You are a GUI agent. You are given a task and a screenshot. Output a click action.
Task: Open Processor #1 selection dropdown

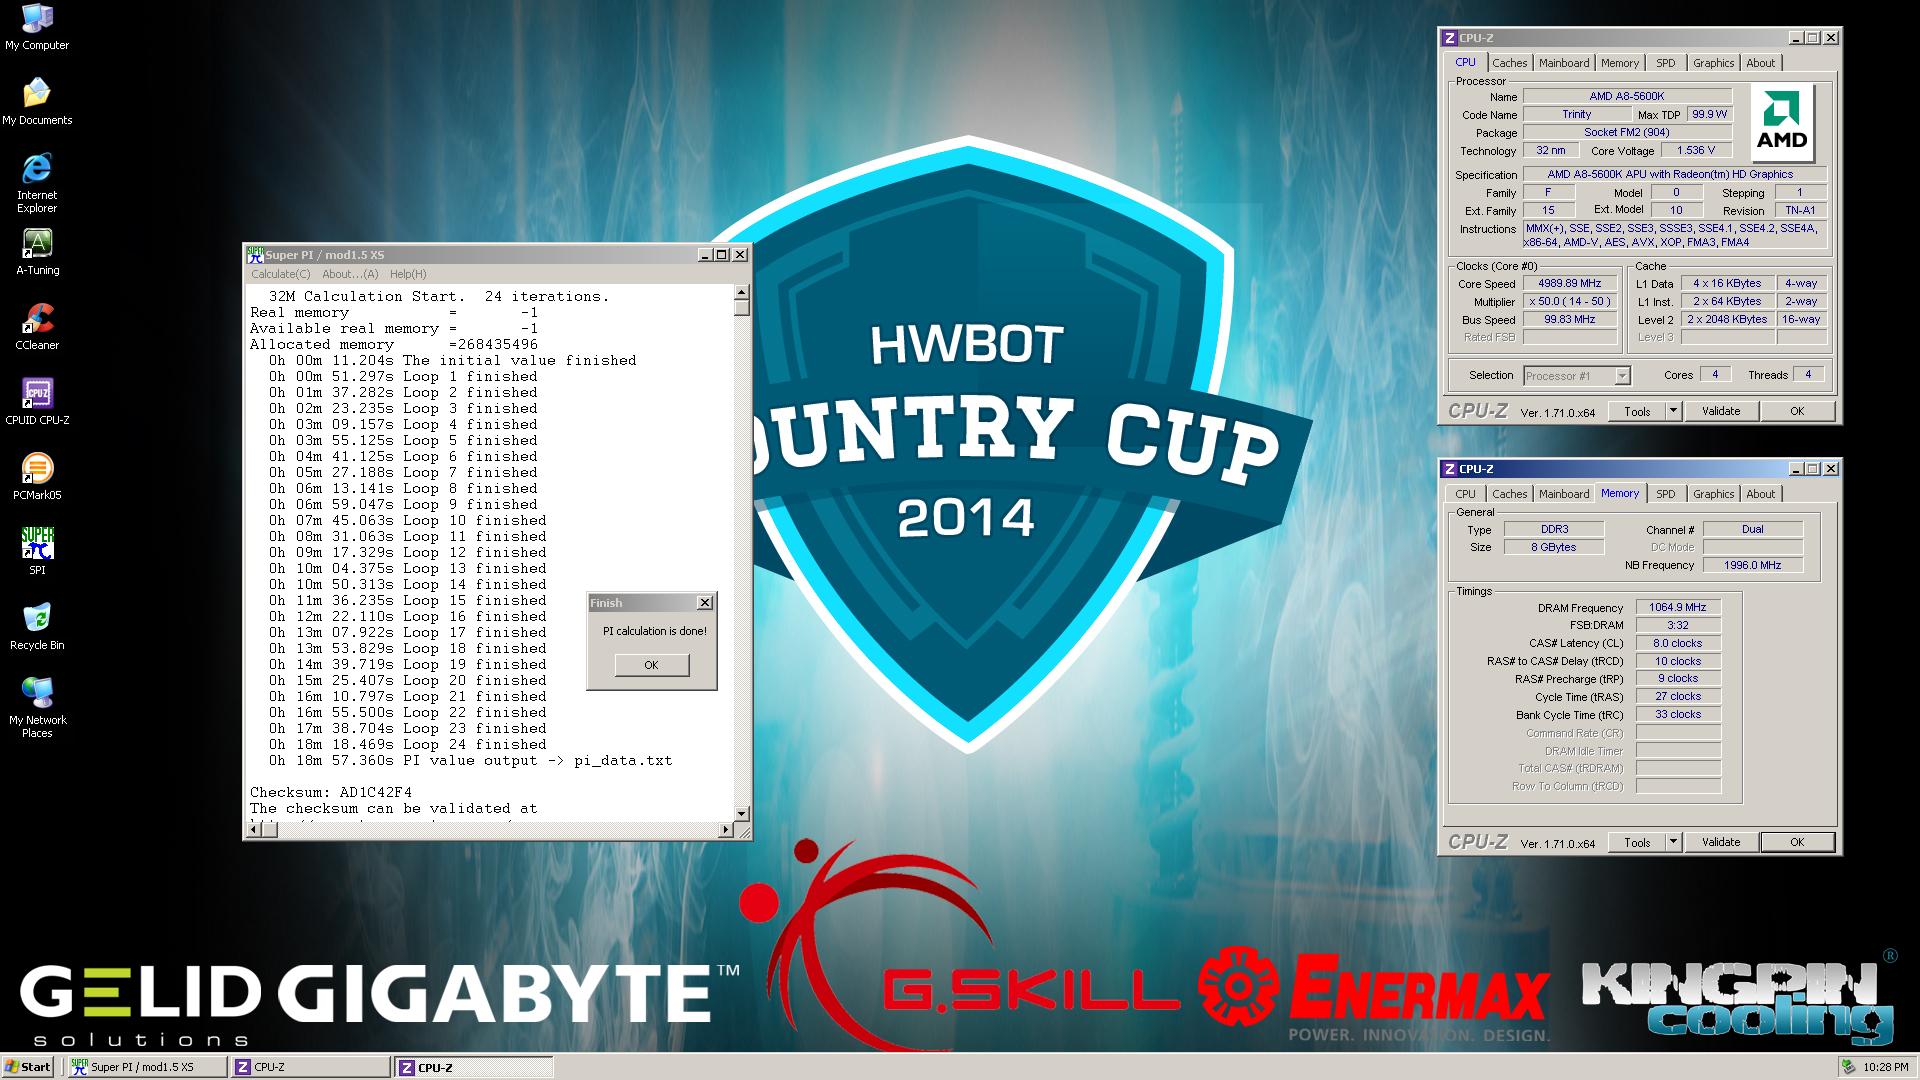point(1577,376)
